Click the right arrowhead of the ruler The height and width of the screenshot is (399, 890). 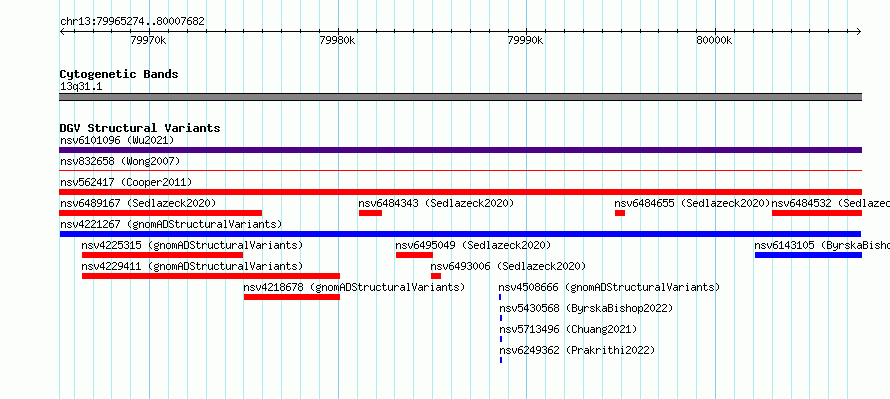[859, 31]
